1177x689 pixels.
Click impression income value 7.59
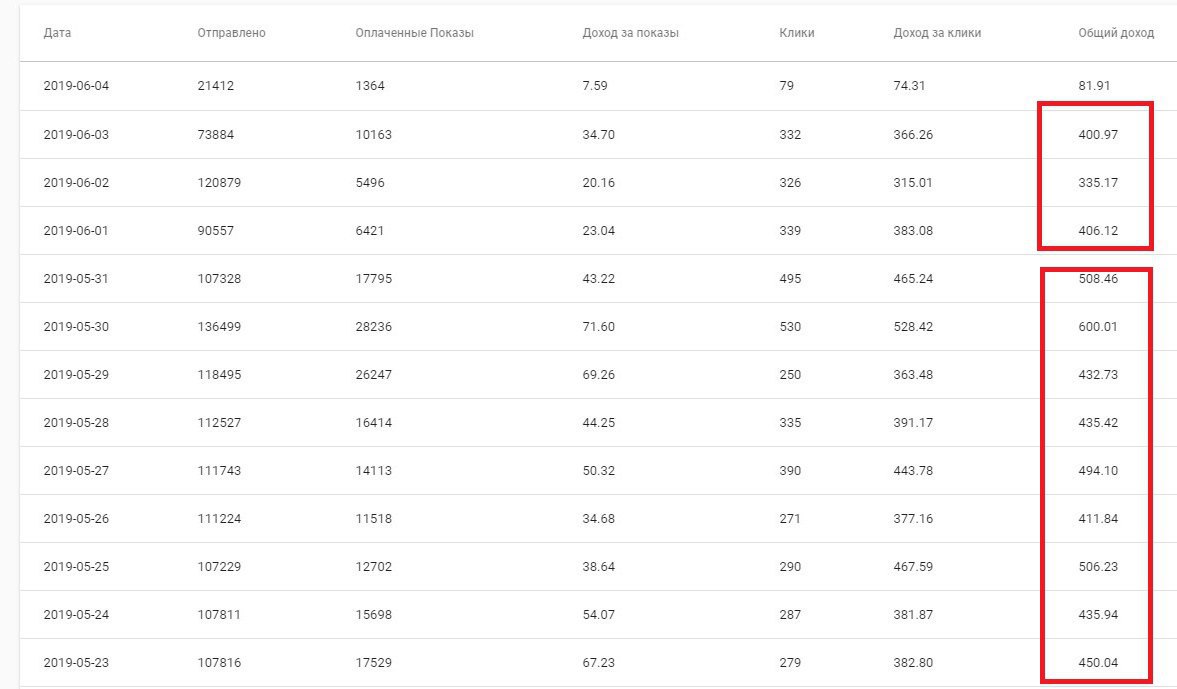point(595,86)
